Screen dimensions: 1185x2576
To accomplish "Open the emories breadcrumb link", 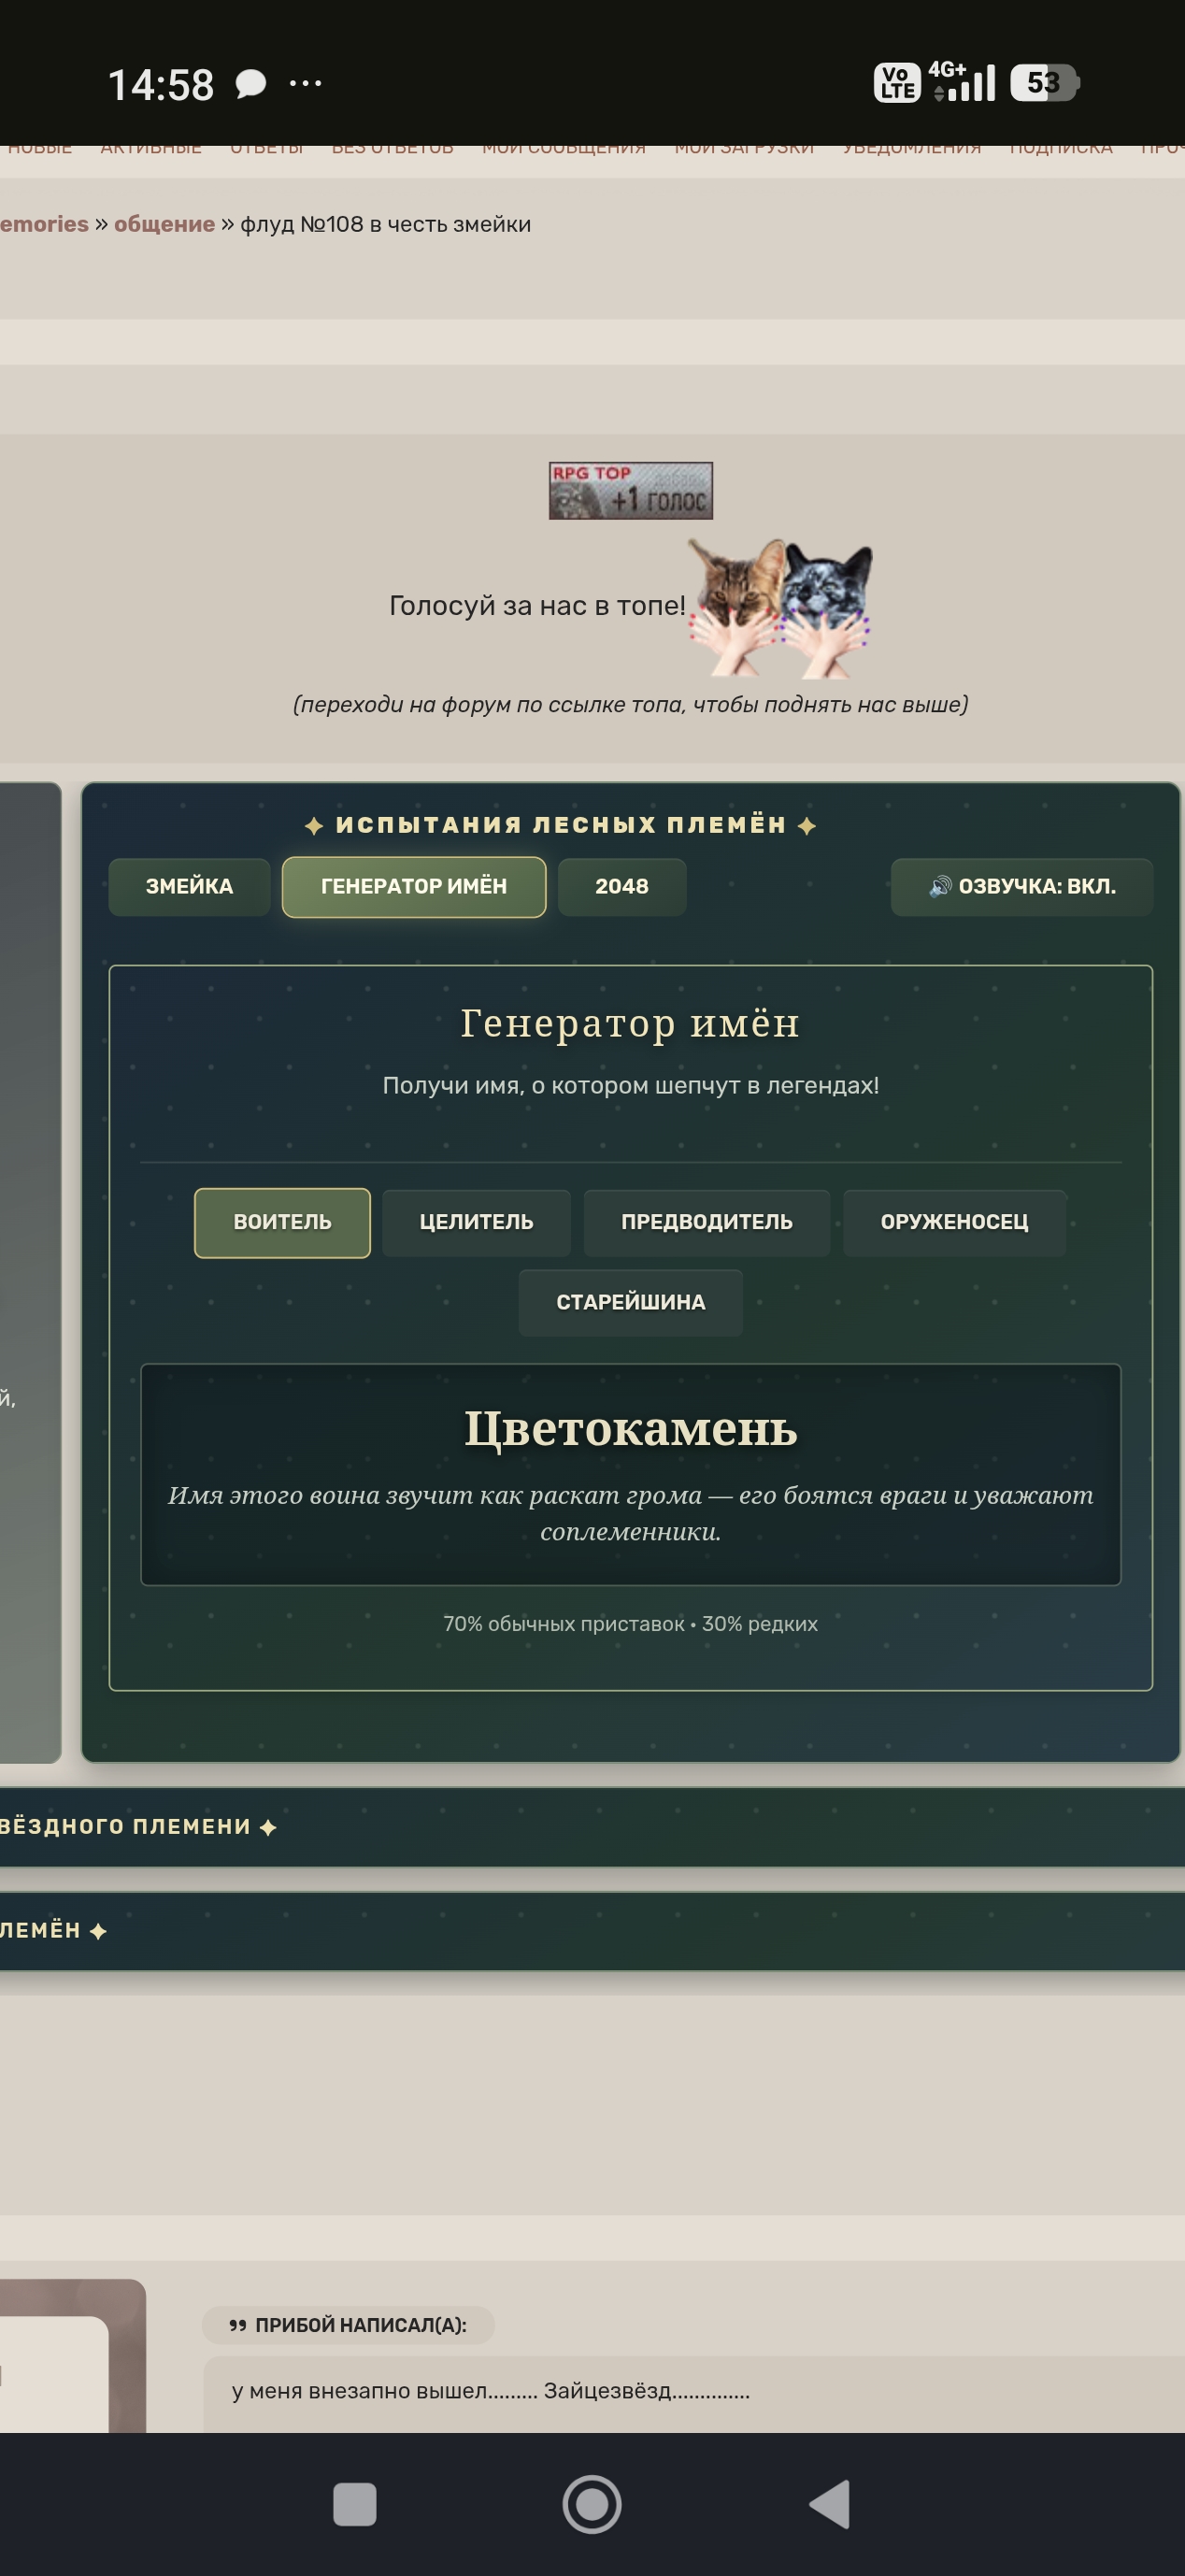I will (44, 224).
